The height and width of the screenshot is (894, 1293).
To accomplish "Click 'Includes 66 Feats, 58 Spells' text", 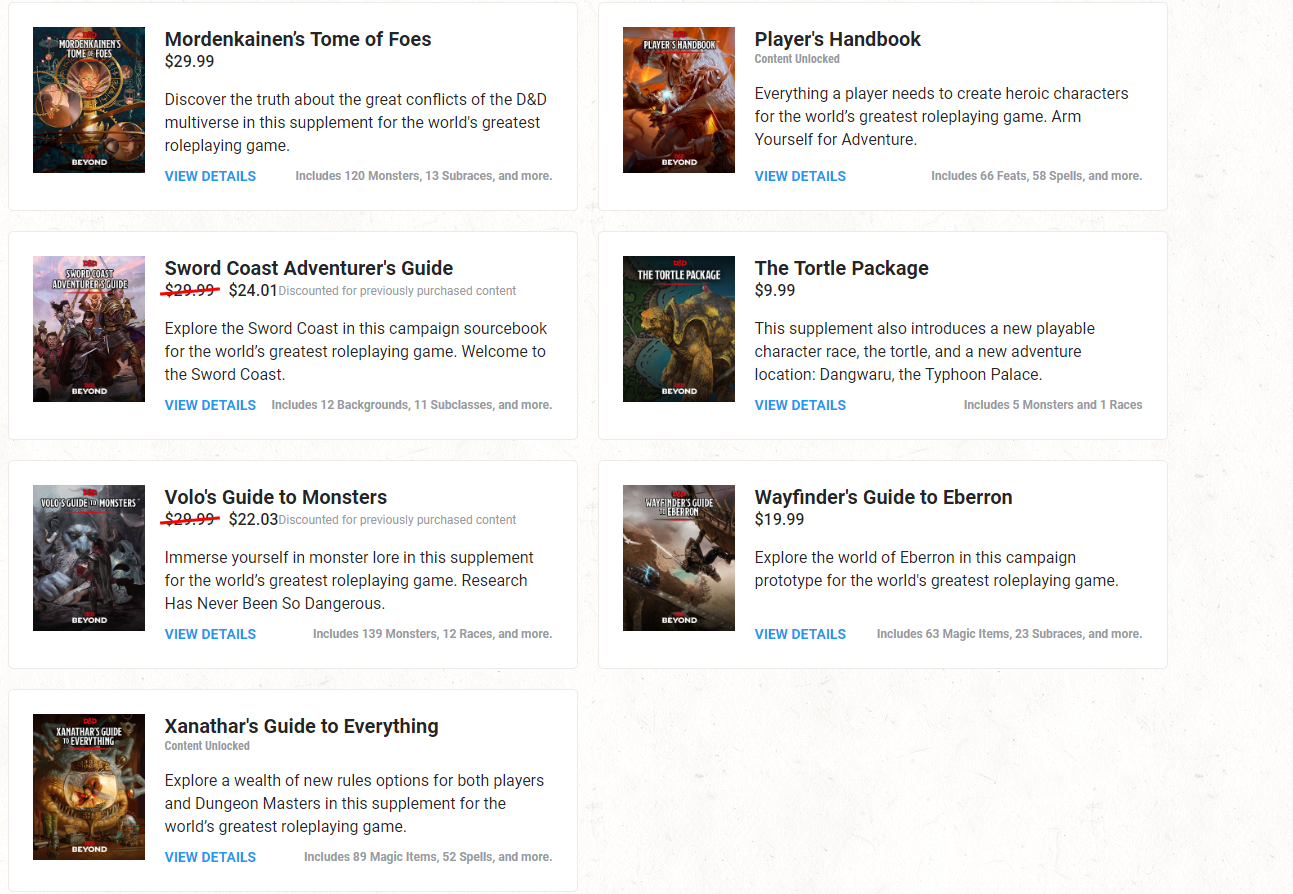I will (x=1037, y=176).
